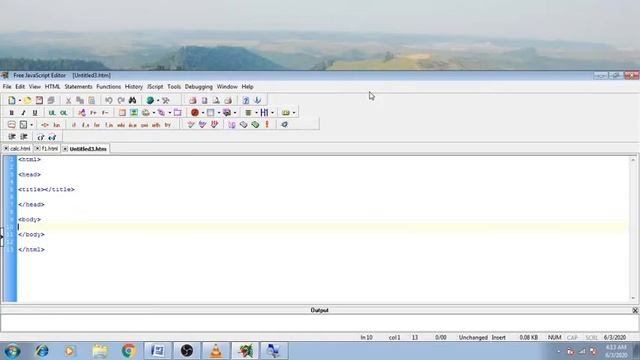Click the <title></title> line in editor
This screenshot has width=640, height=360.
coord(46,189)
